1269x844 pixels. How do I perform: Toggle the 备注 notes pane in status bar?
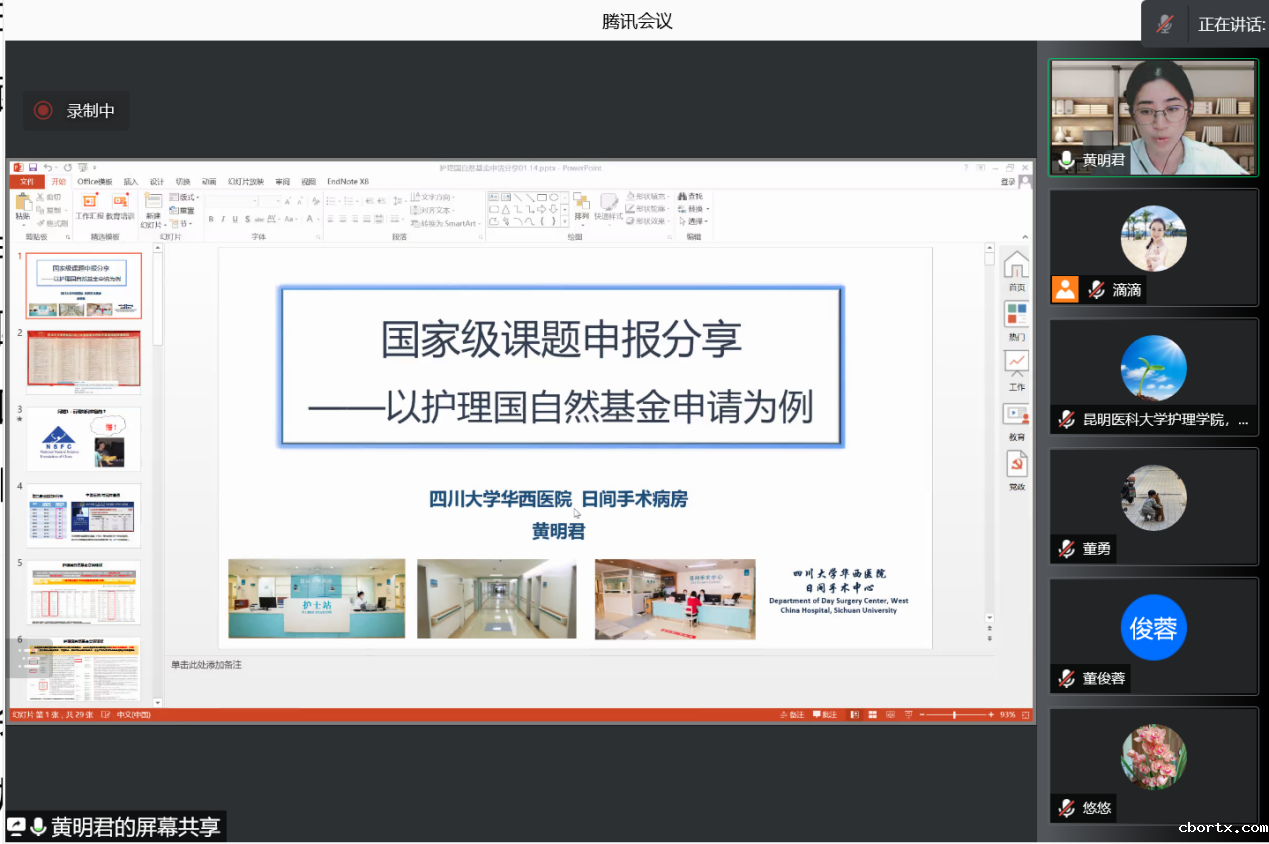click(791, 715)
